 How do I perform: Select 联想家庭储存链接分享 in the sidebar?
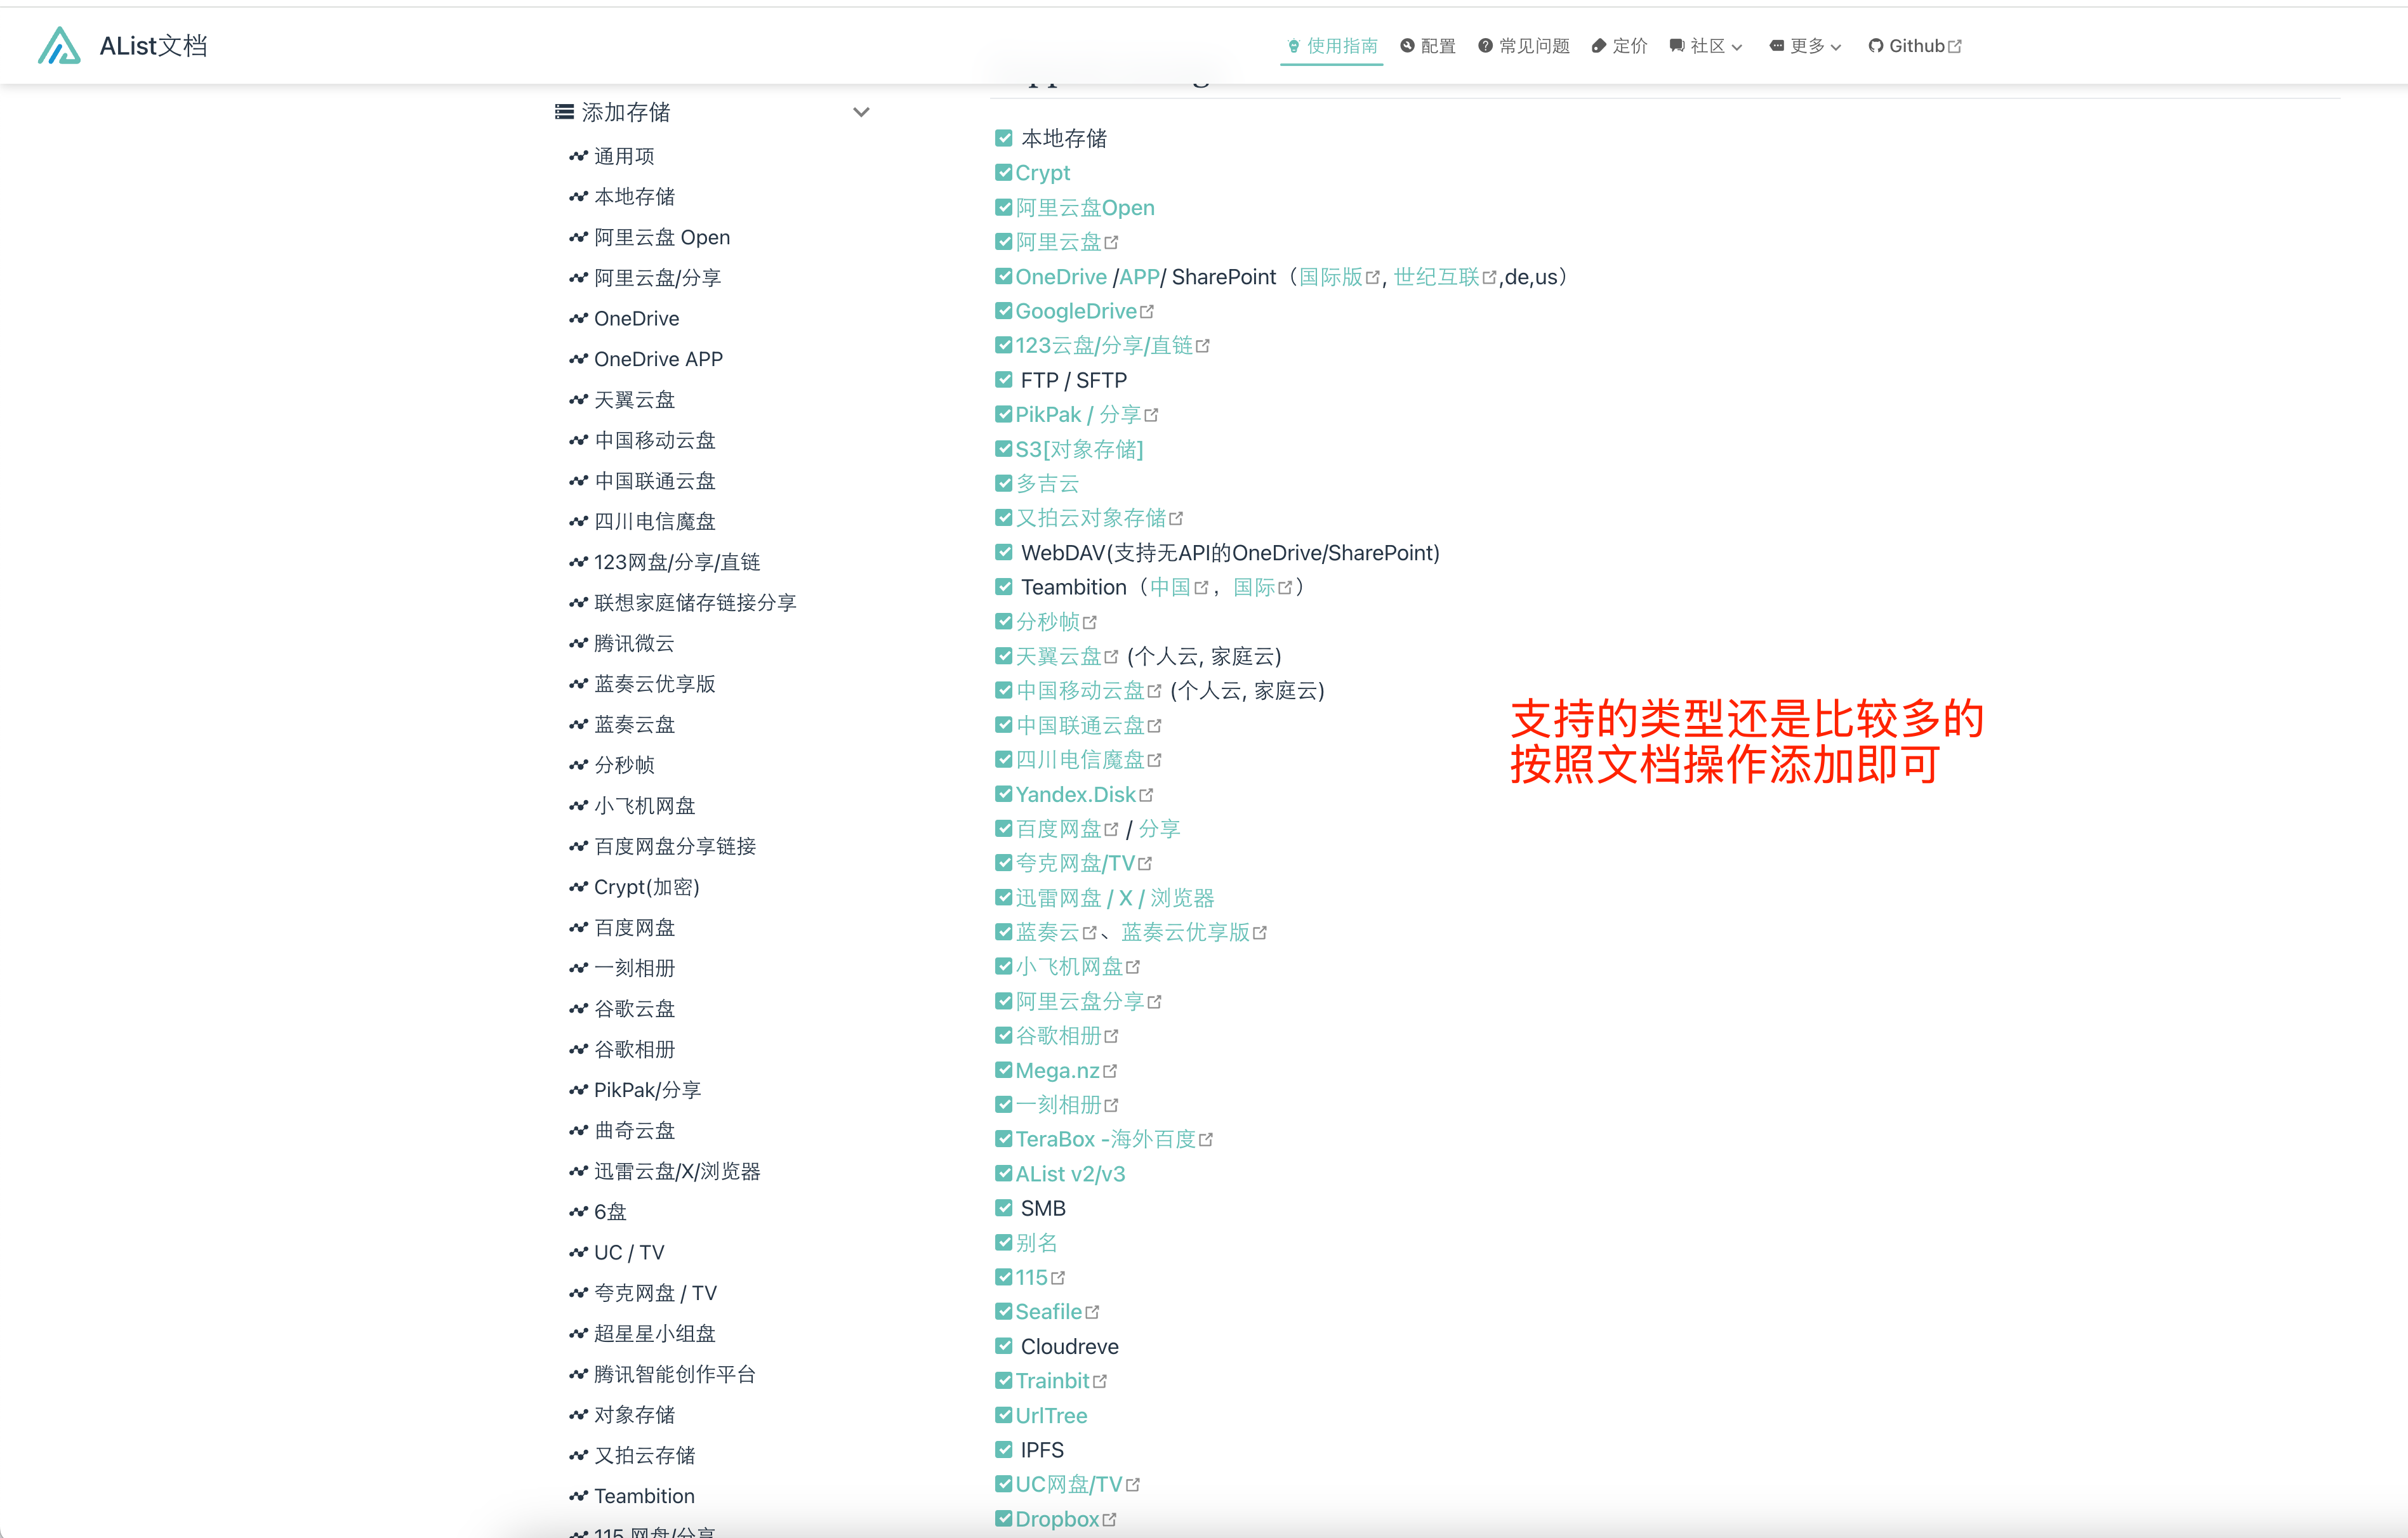click(695, 603)
